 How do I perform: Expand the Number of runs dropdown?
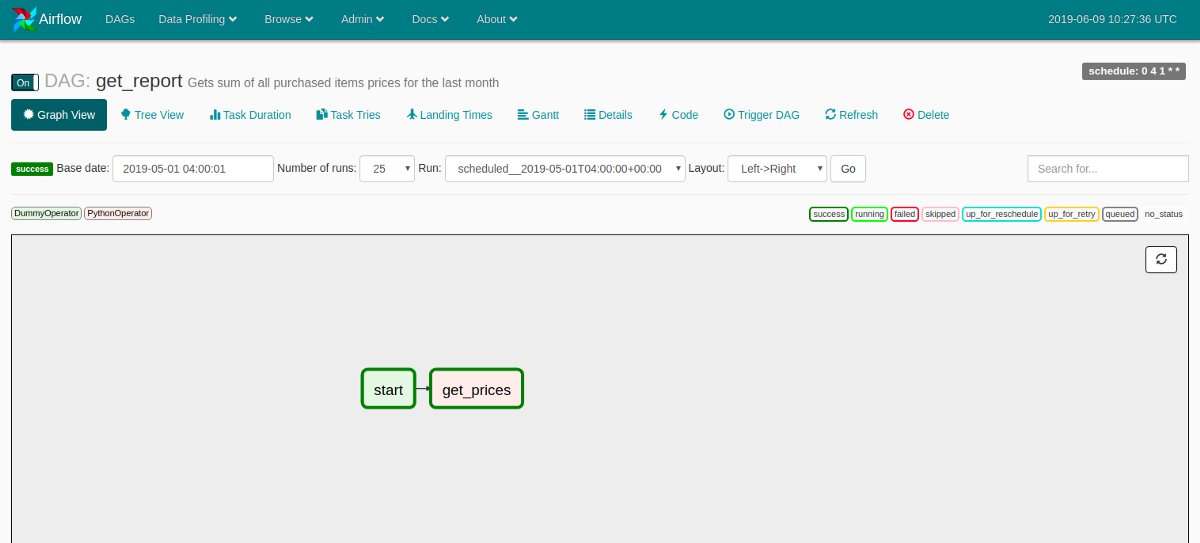[x=386, y=169]
